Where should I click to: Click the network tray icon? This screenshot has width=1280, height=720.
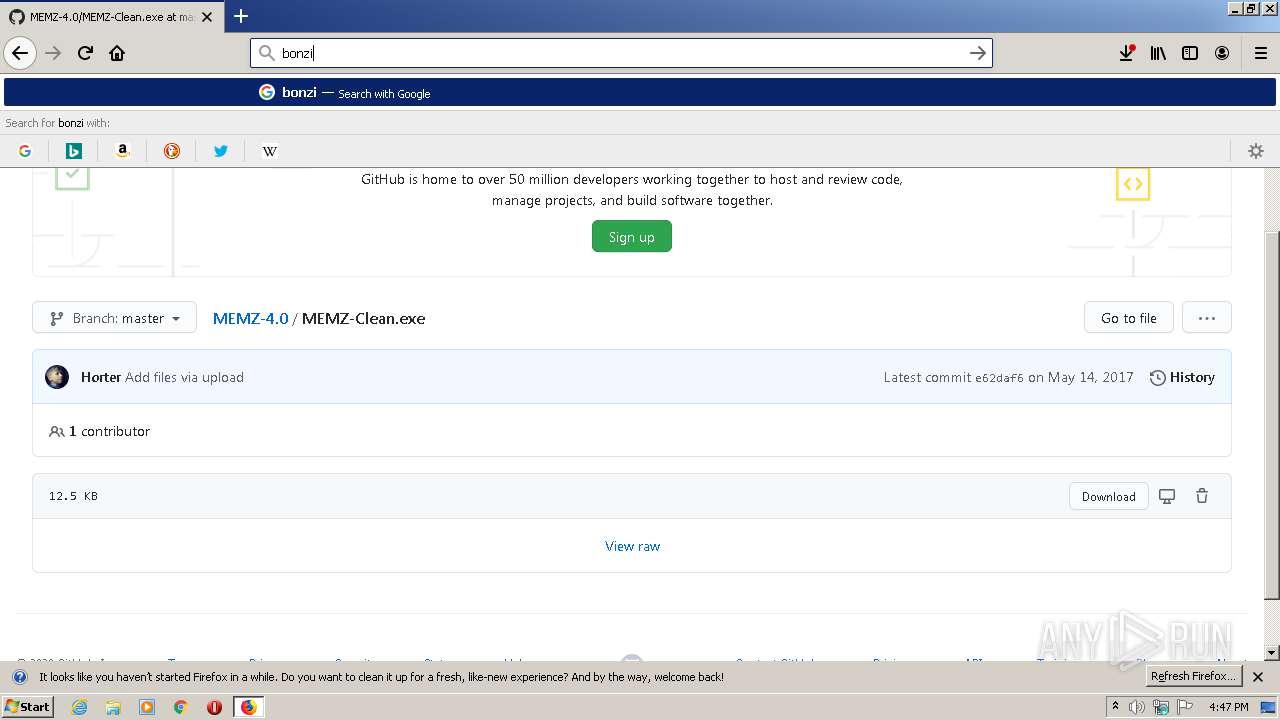point(1161,707)
